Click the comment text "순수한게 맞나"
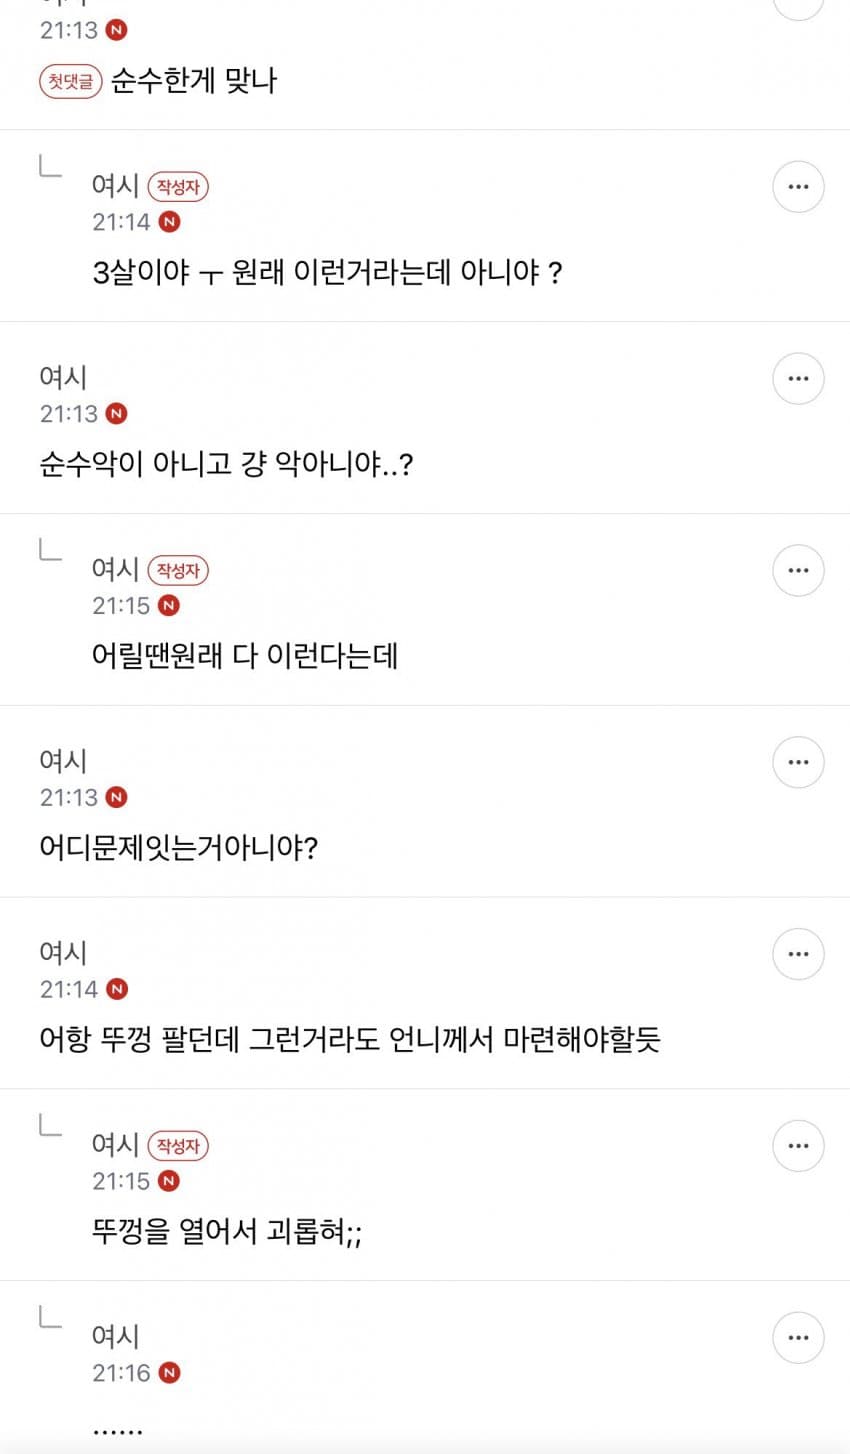This screenshot has height=1454, width=850. pos(193,81)
